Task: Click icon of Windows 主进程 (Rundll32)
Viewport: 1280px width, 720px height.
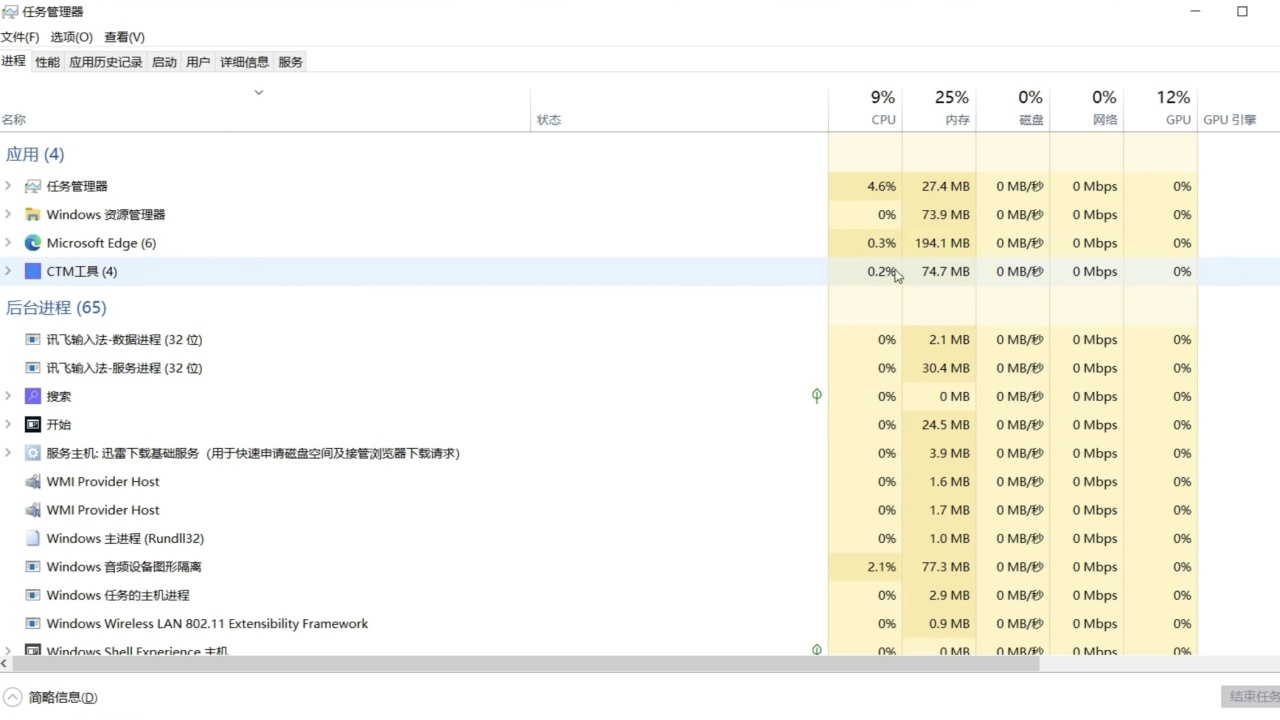Action: (x=33, y=538)
